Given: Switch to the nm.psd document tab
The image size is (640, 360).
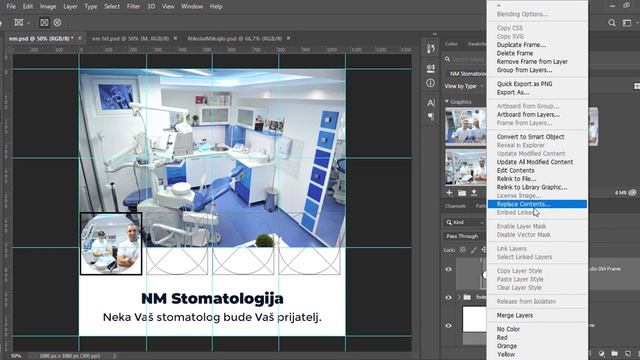Looking at the screenshot, I should 41,38.
